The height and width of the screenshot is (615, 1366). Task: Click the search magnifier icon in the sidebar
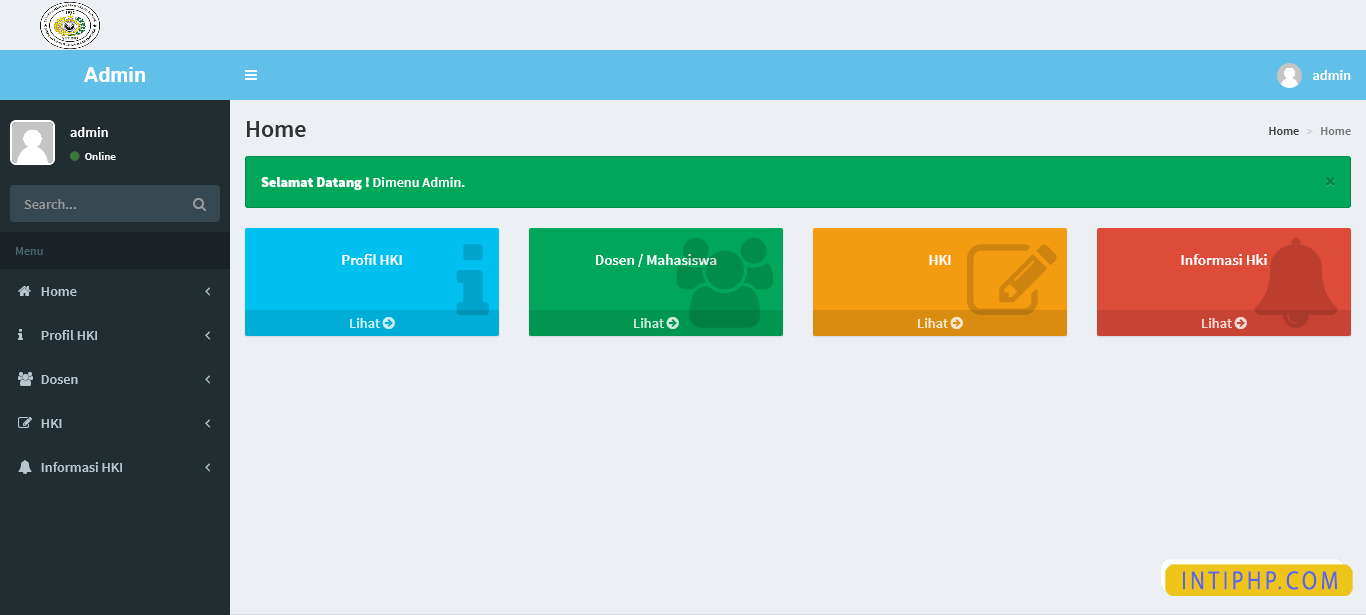[199, 203]
